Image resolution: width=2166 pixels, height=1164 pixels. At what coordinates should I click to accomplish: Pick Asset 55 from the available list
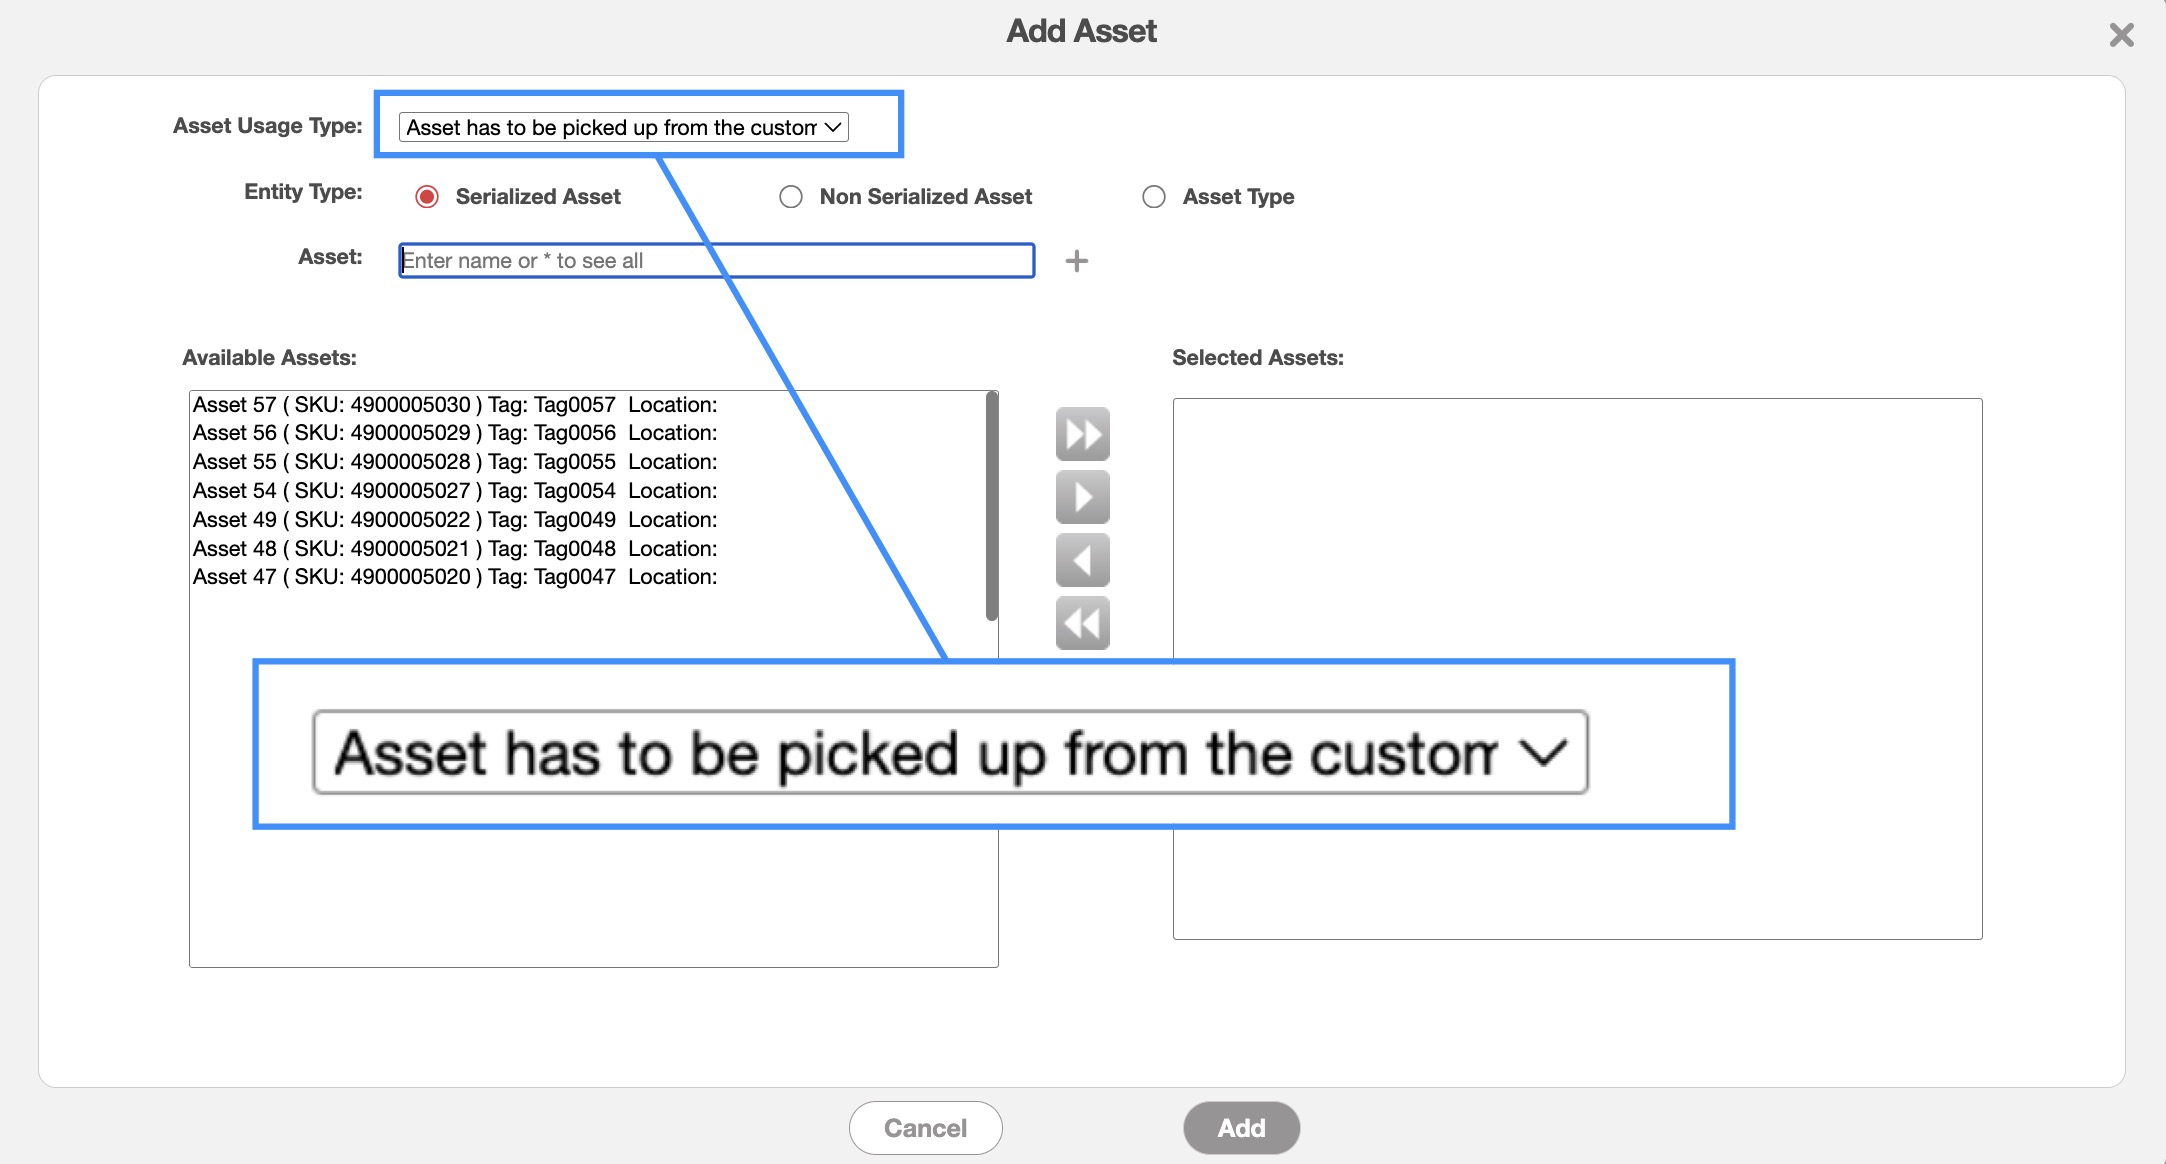(455, 462)
